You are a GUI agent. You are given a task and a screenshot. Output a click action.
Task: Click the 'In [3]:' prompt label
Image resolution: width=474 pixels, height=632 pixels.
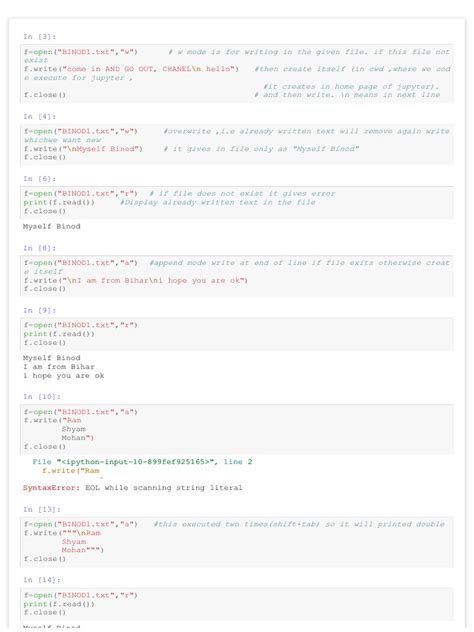click(x=40, y=37)
